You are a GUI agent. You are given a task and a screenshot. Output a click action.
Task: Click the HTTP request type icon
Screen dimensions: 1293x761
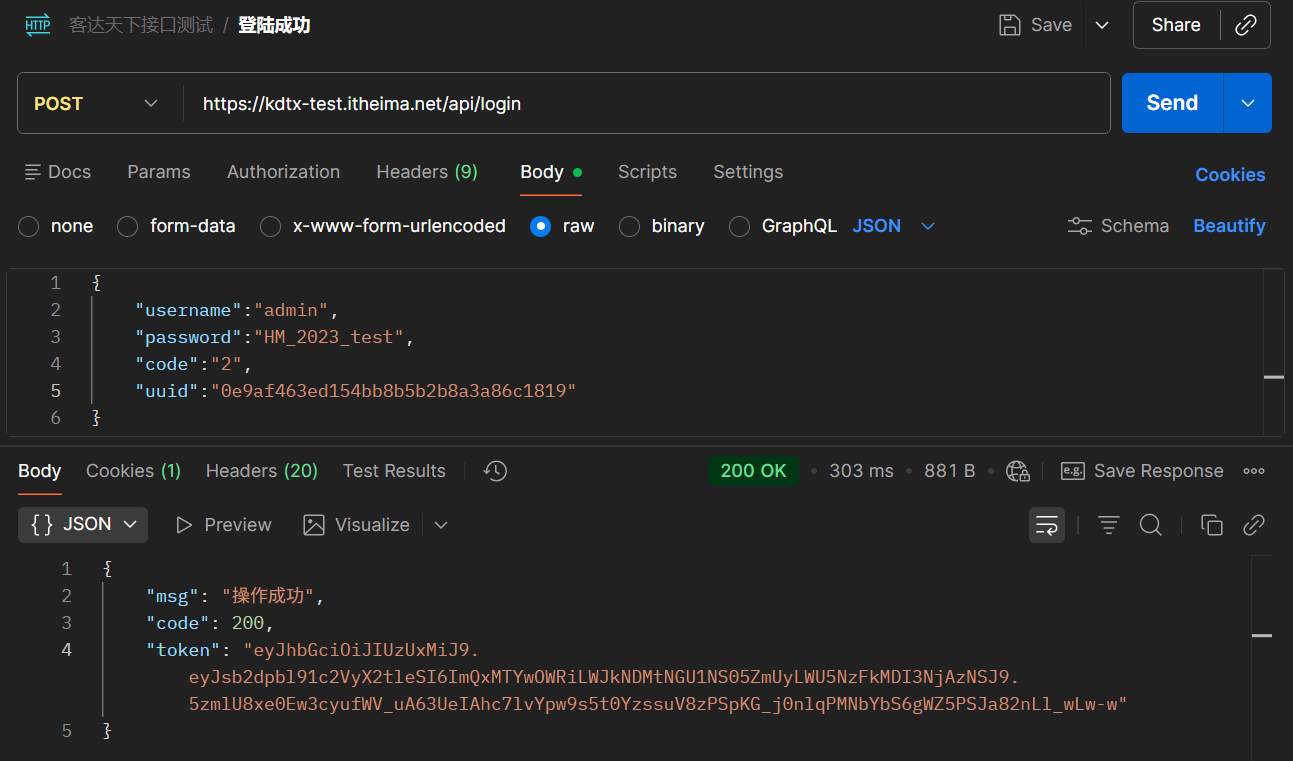pyautogui.click(x=38, y=25)
